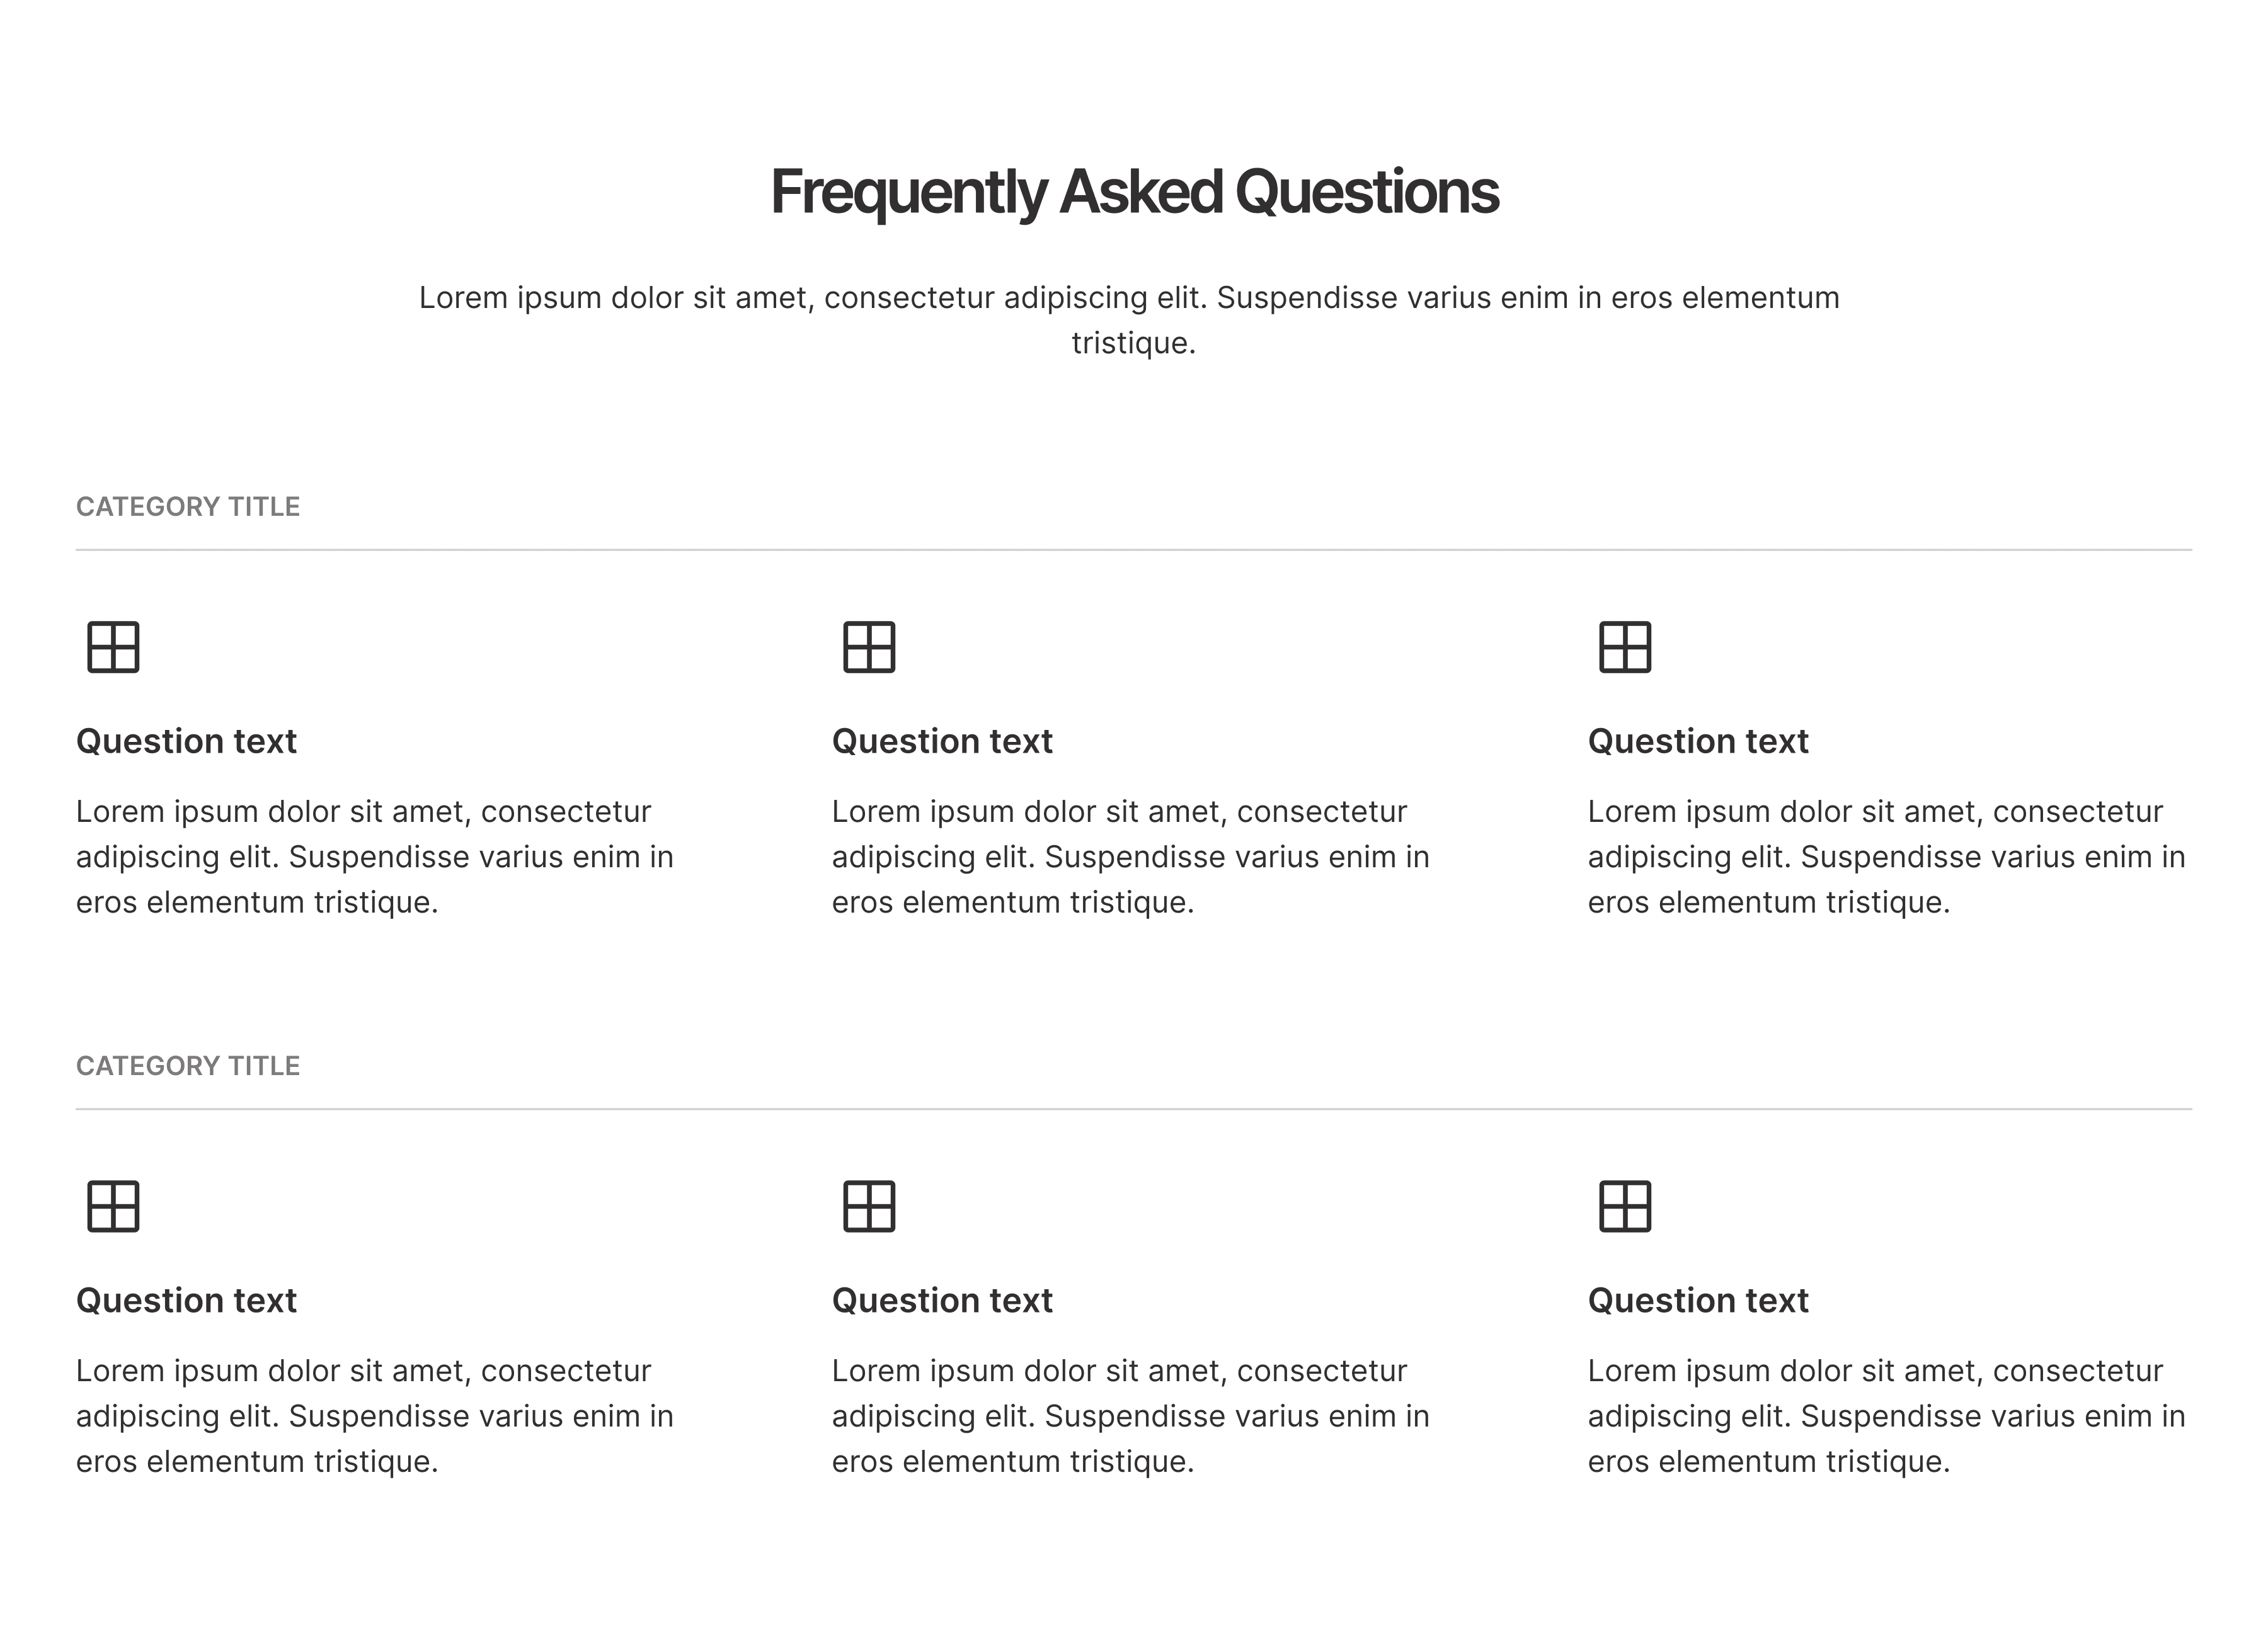This screenshot has height=1635, width=2268.
Task: Select the second CATEGORY TITLE label
Action: coord(188,1066)
